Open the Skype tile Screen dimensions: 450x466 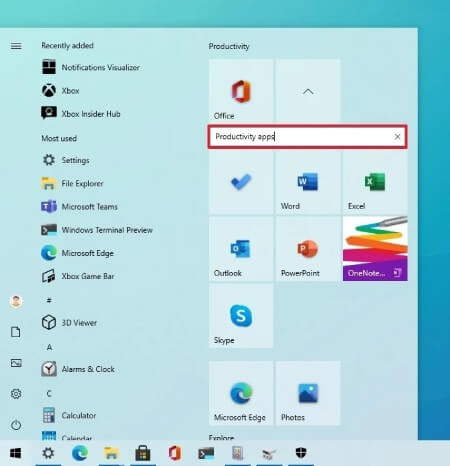(x=241, y=316)
